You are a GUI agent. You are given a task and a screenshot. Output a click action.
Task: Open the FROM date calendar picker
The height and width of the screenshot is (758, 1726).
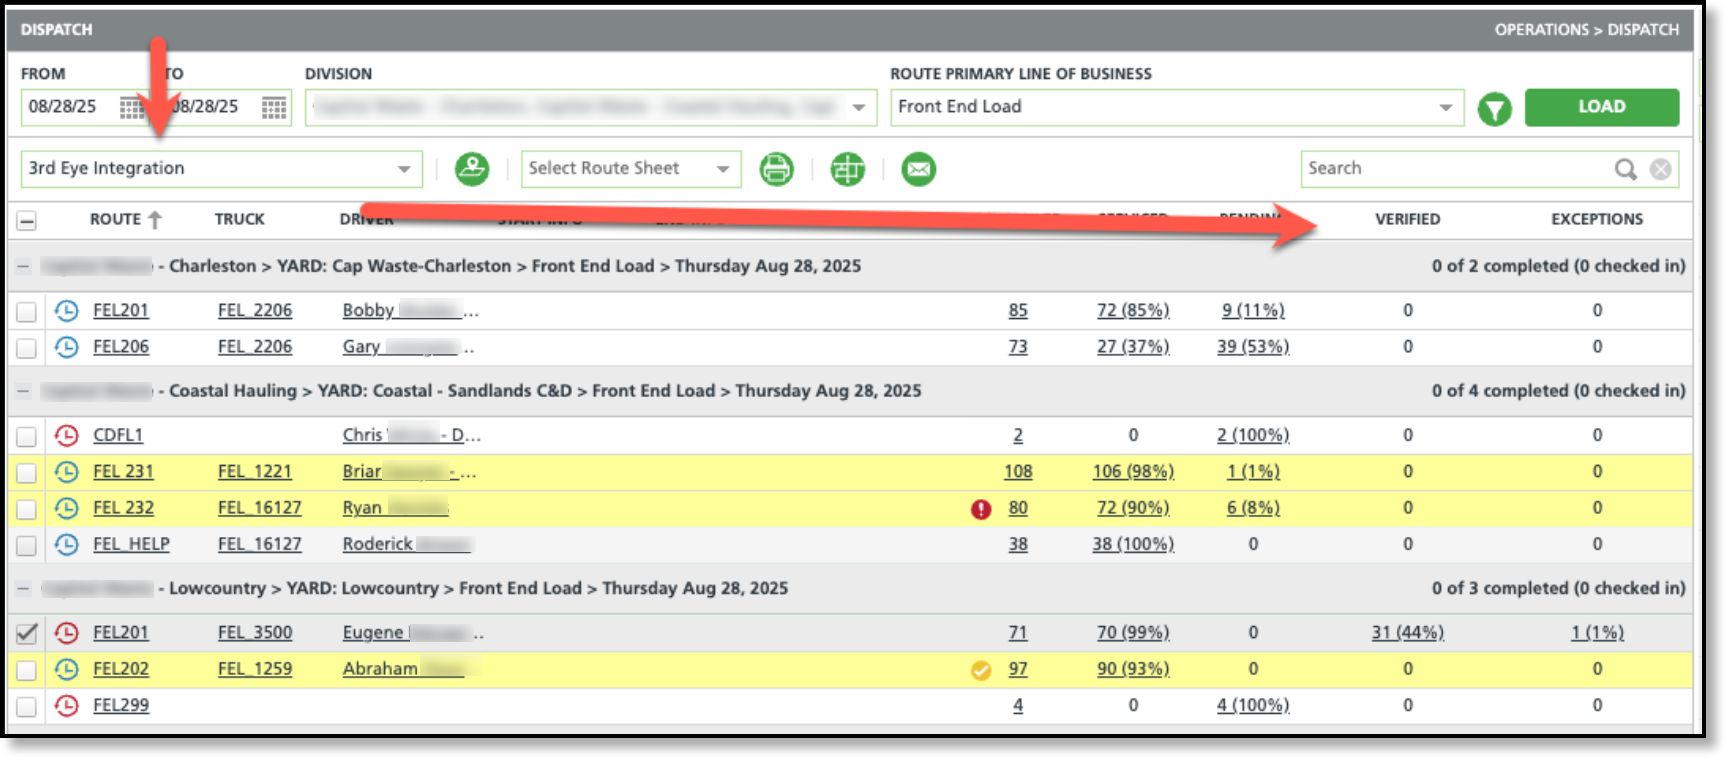tap(132, 108)
